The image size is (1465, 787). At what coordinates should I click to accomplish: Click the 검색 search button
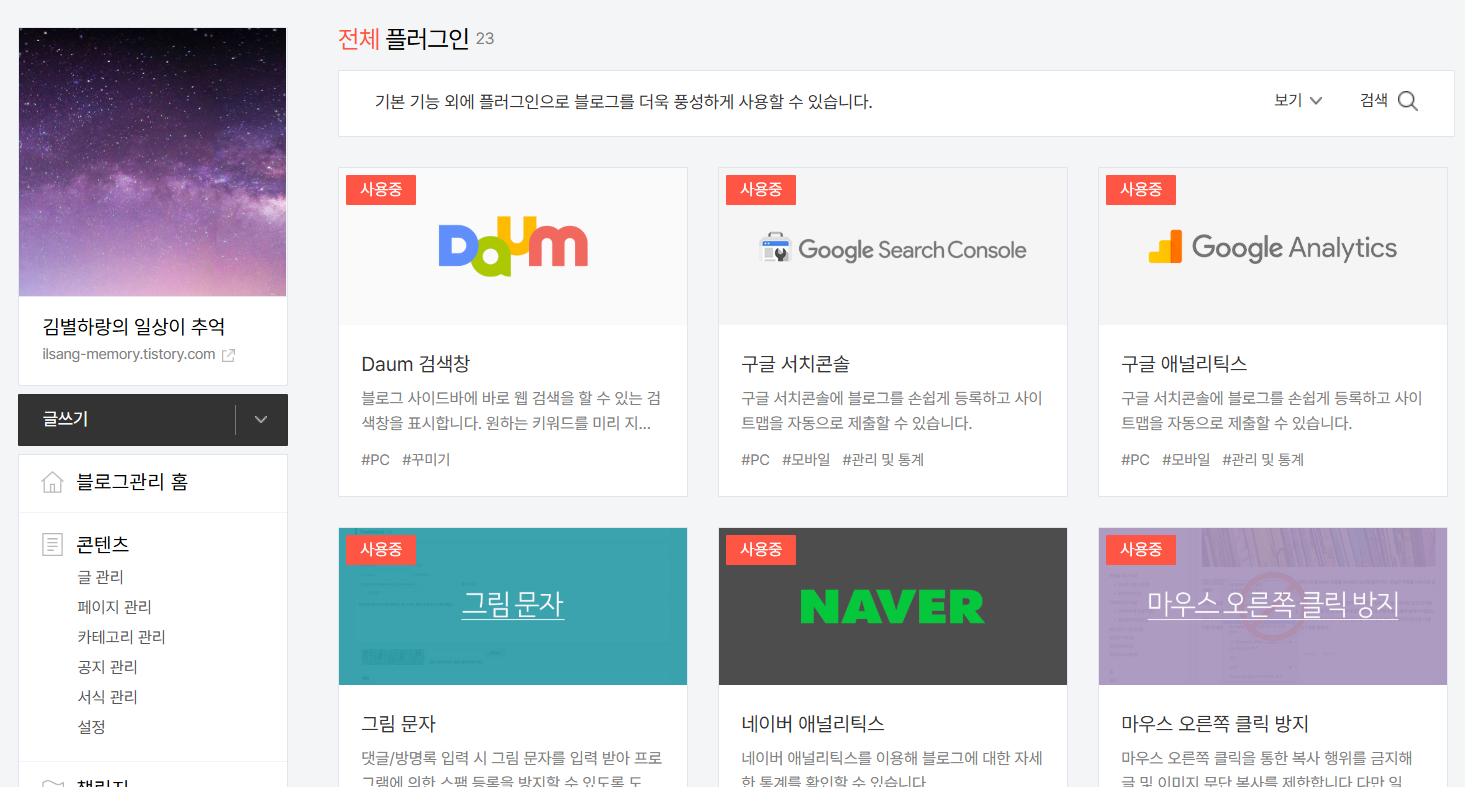[1389, 101]
